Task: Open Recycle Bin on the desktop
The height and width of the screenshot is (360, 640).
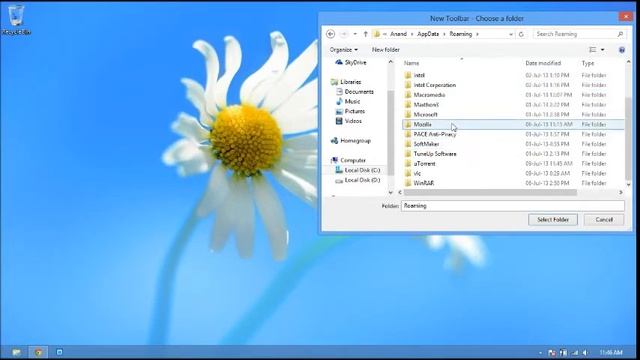Action: point(16,19)
